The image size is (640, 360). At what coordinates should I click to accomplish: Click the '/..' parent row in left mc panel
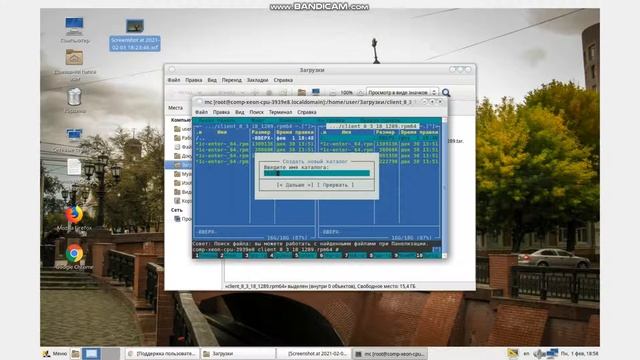255,138
